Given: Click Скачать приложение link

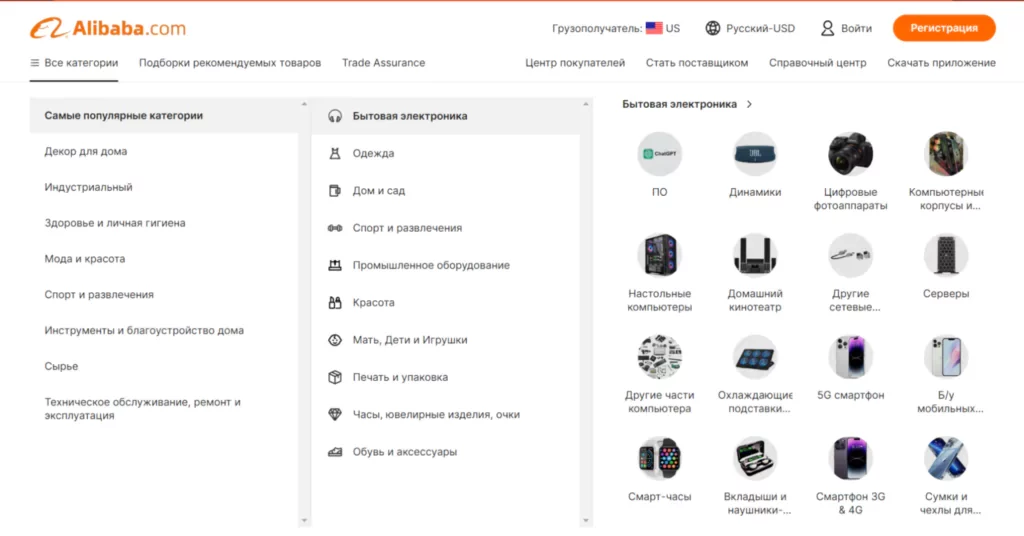Looking at the screenshot, I should pos(941,63).
